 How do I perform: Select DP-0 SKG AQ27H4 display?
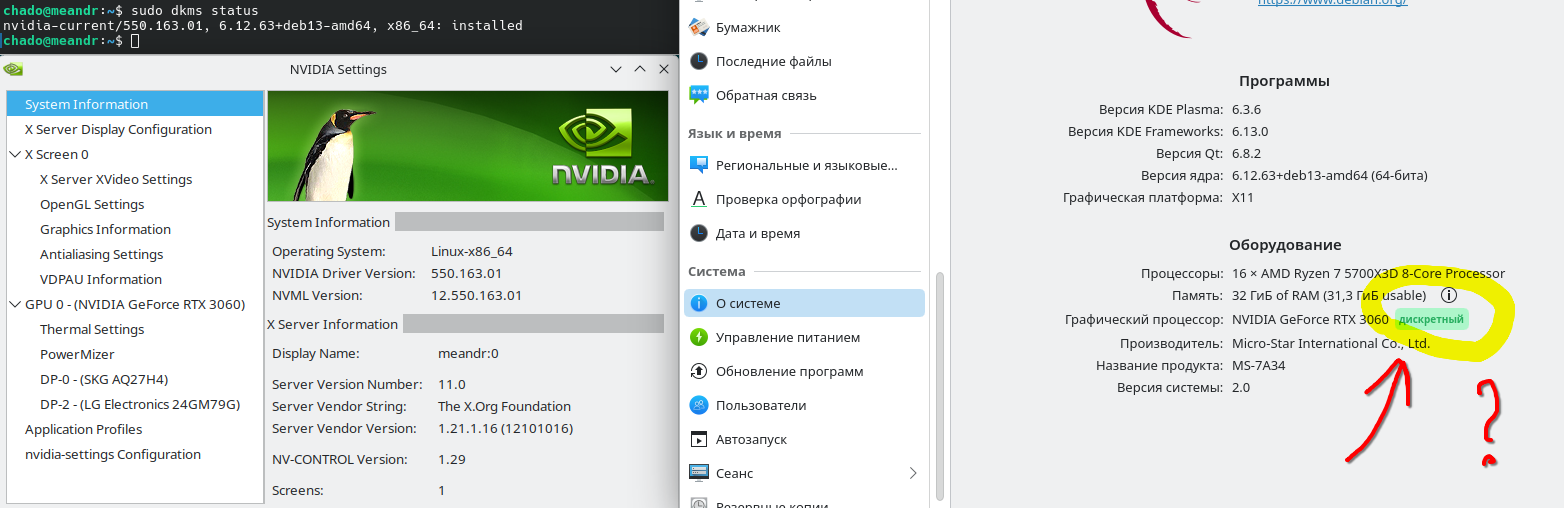(104, 379)
